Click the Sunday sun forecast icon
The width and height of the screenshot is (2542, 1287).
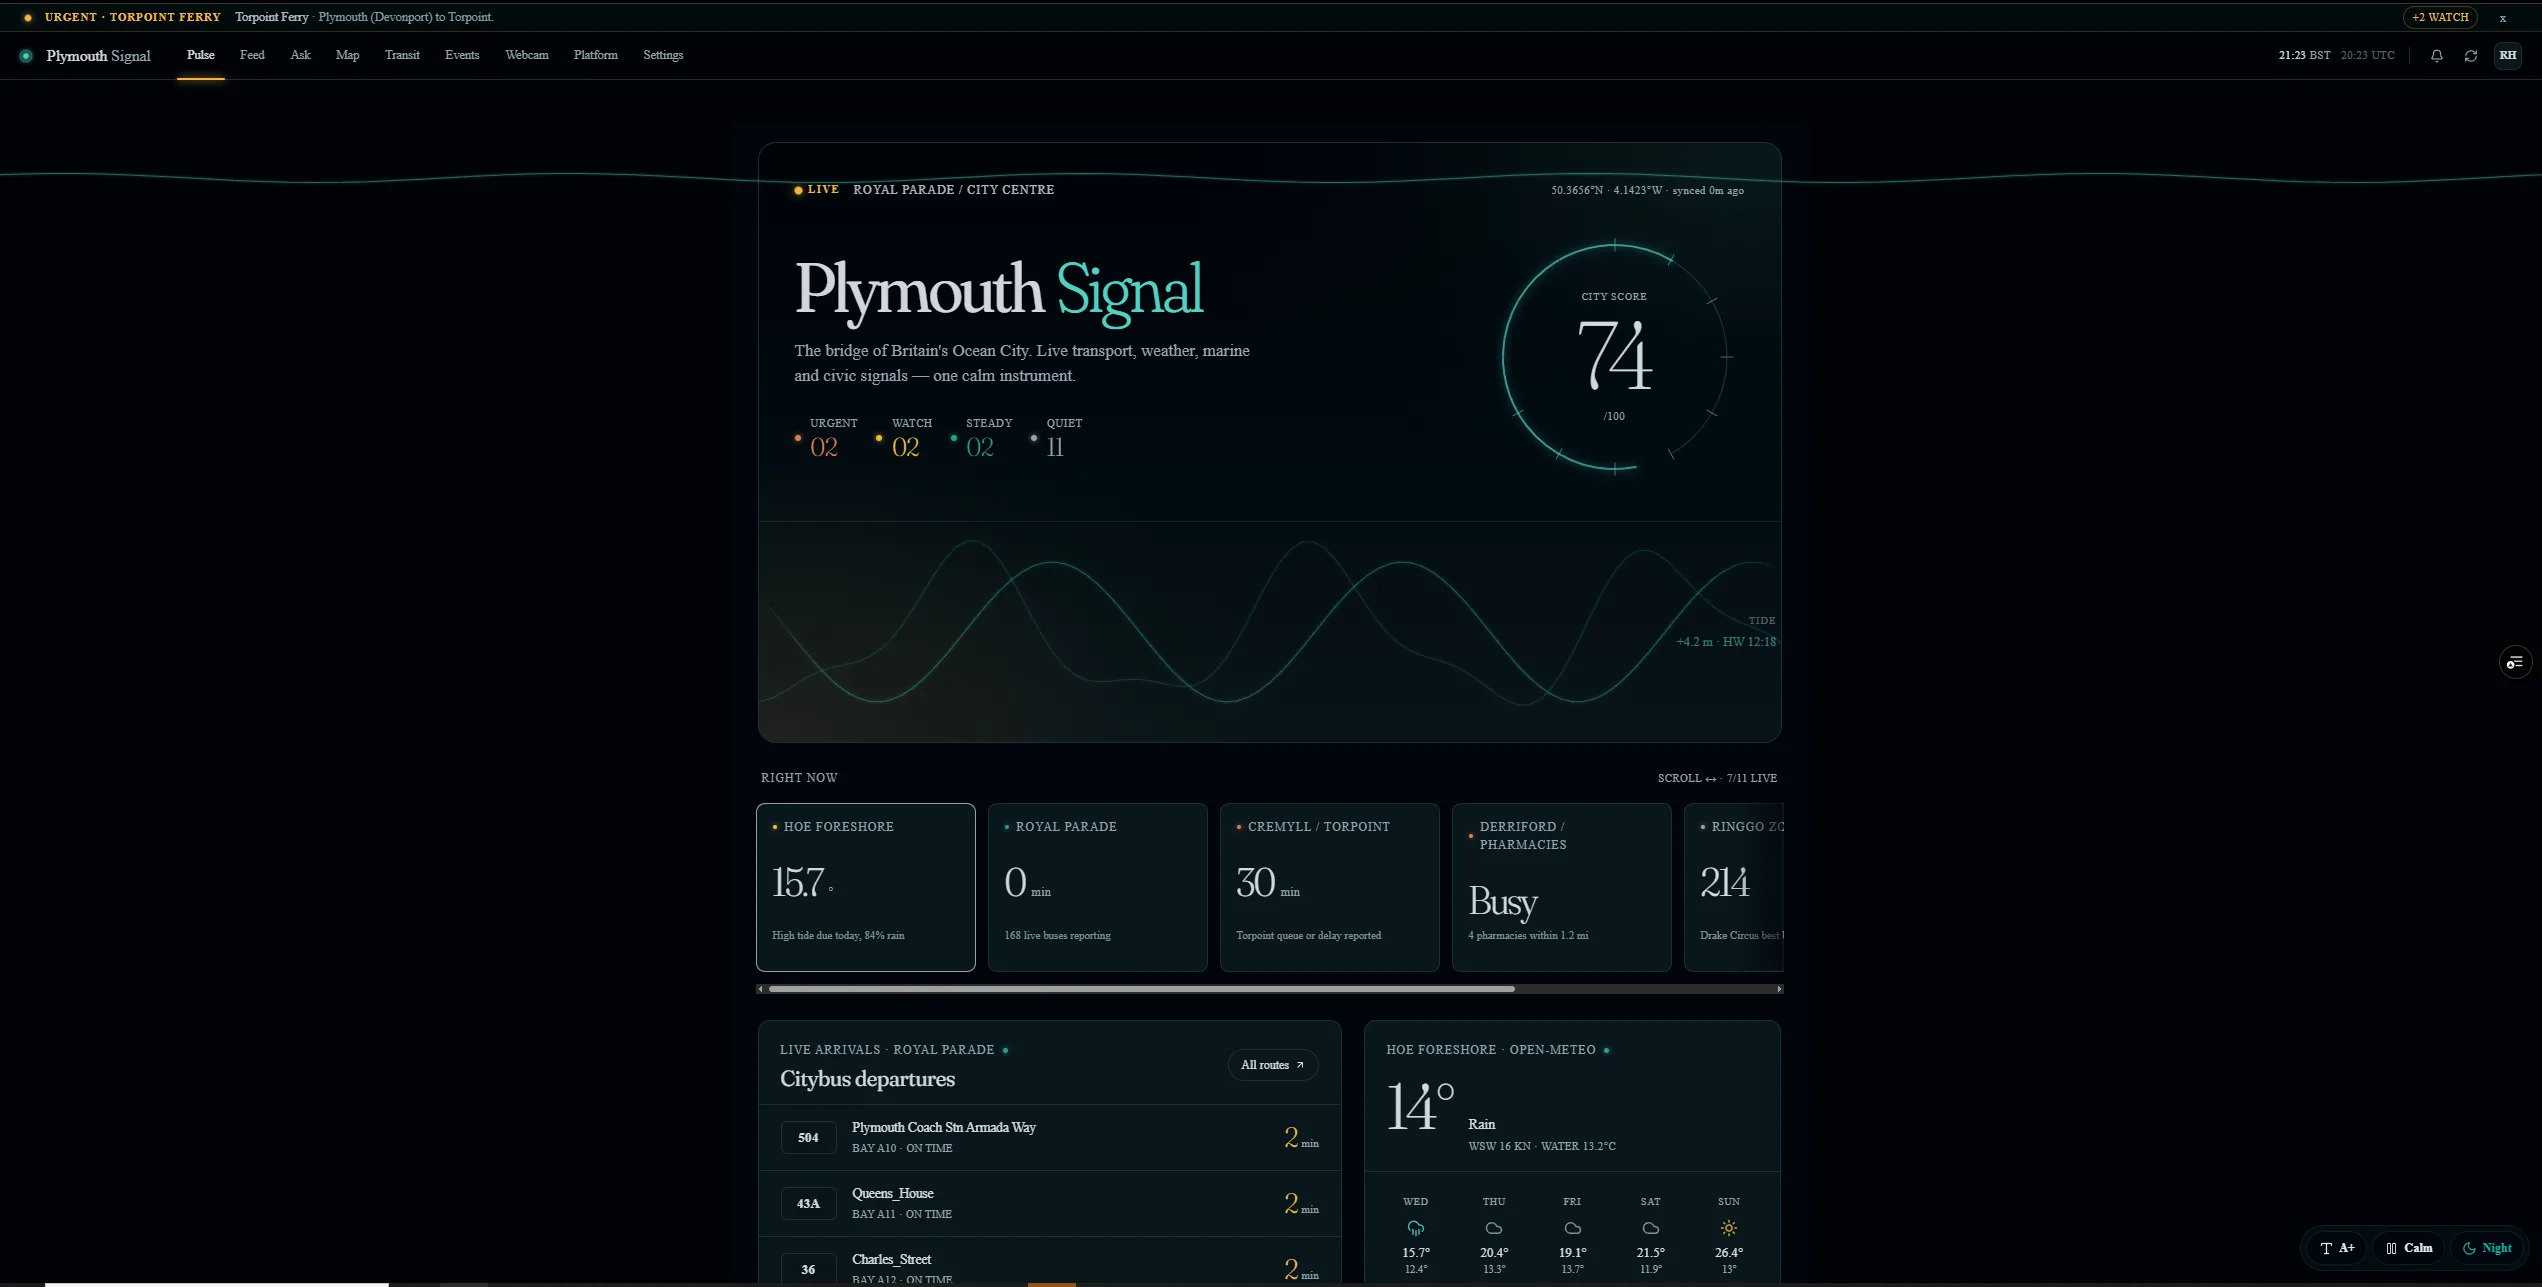[1728, 1228]
